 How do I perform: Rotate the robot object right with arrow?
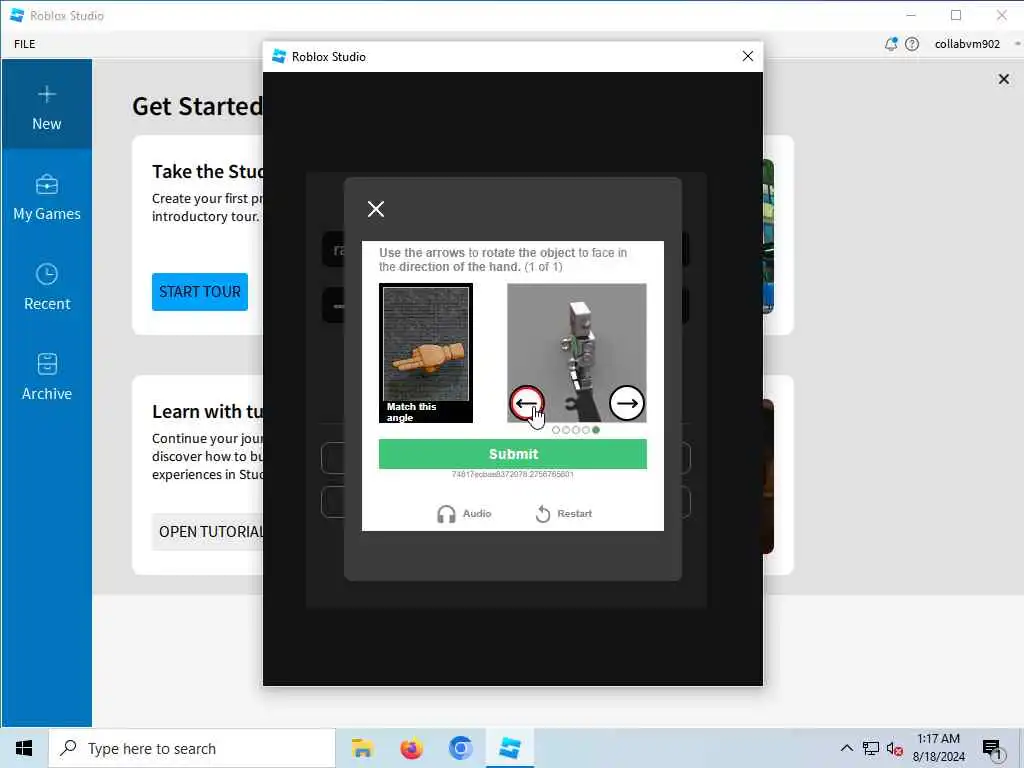[x=627, y=403]
